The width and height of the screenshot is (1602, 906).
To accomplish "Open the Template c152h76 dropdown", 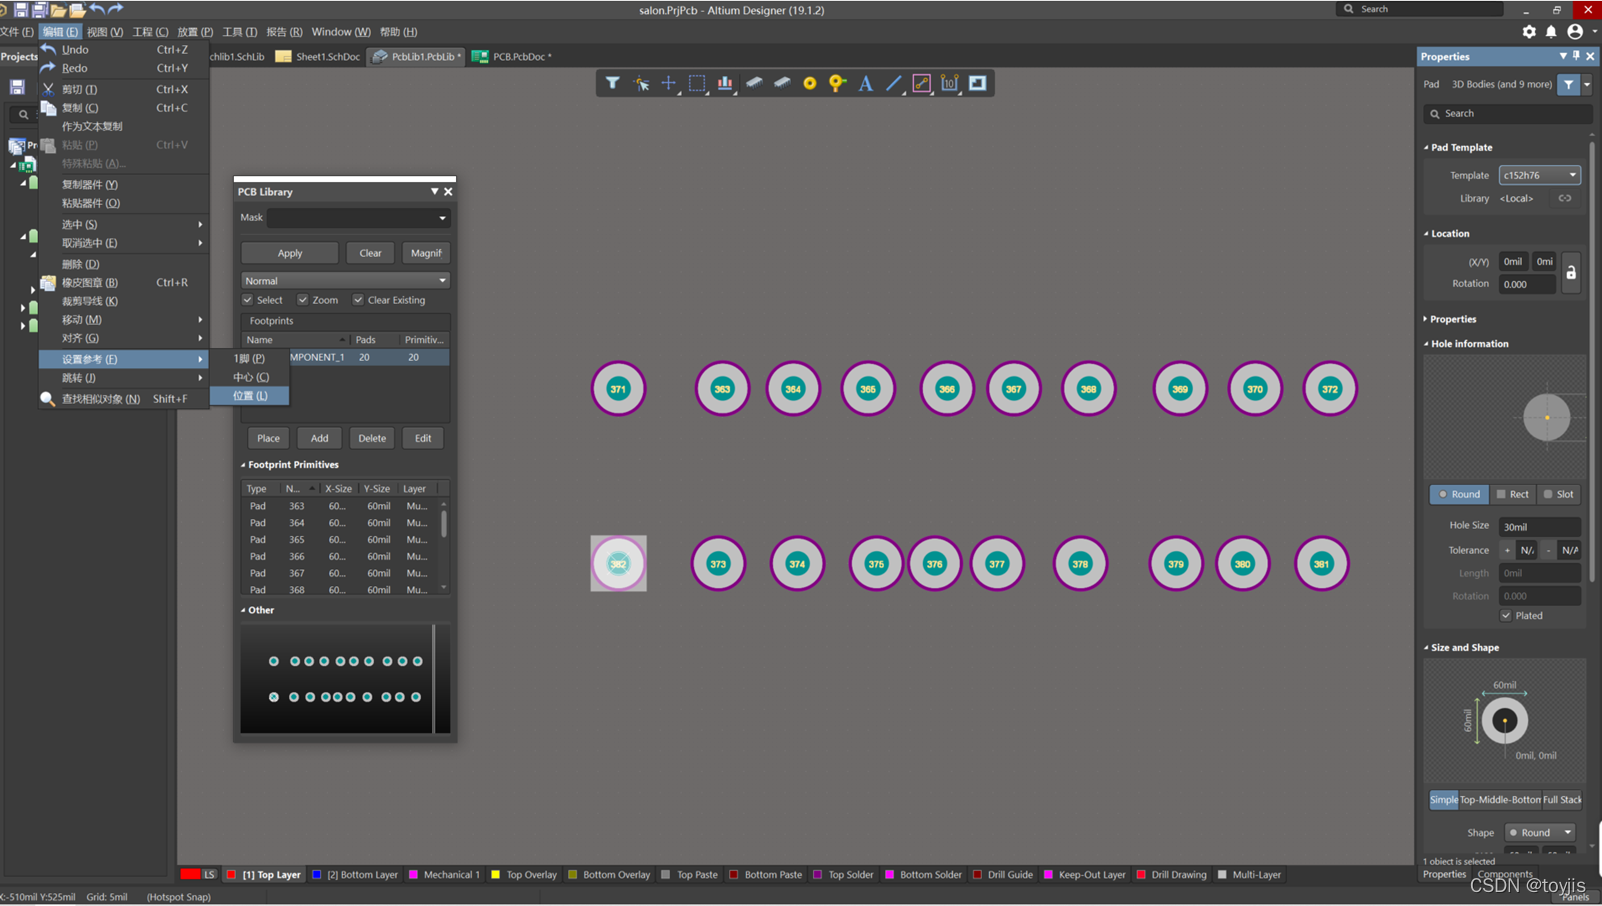I will point(1539,175).
